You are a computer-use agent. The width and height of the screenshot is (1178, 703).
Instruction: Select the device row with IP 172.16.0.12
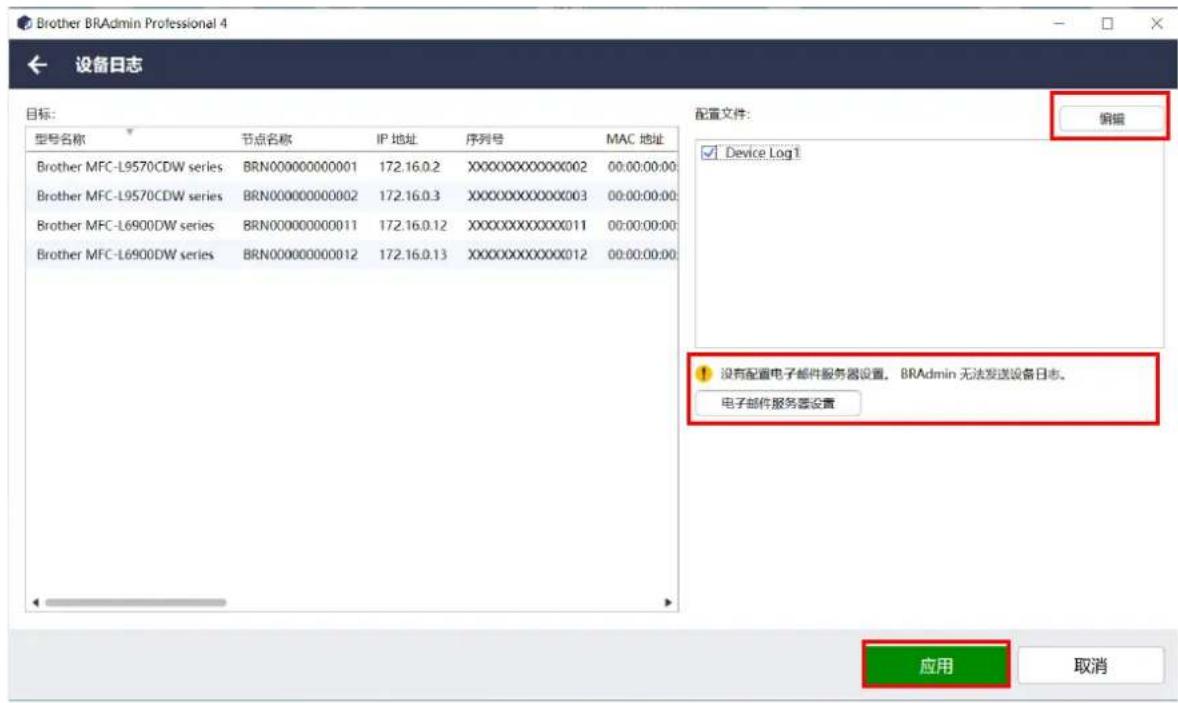point(352,225)
